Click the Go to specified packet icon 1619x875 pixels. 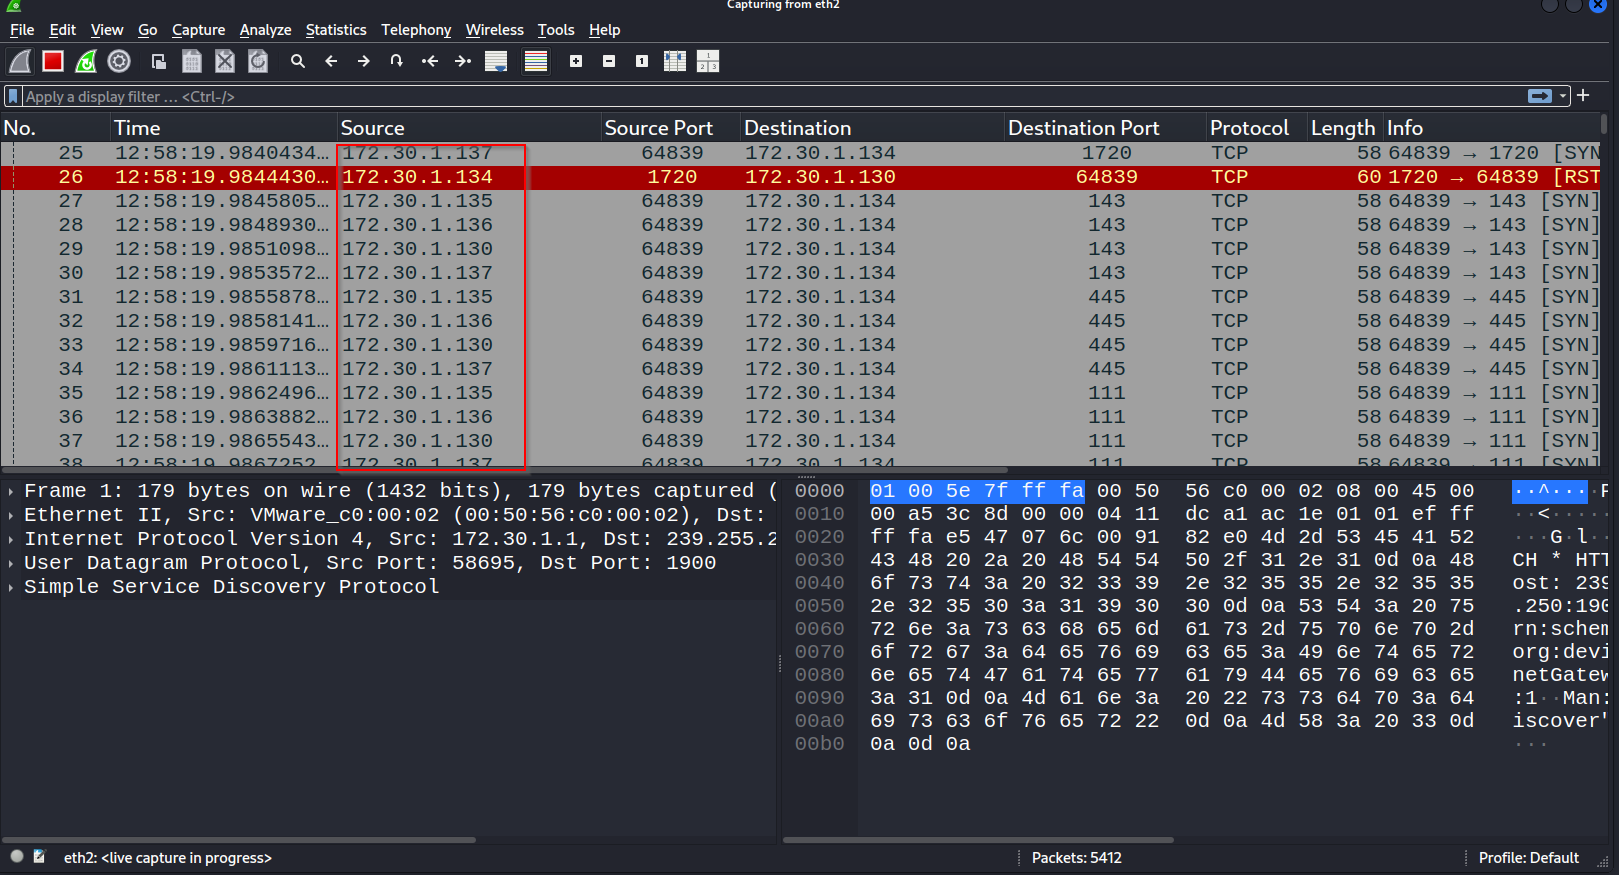click(397, 62)
